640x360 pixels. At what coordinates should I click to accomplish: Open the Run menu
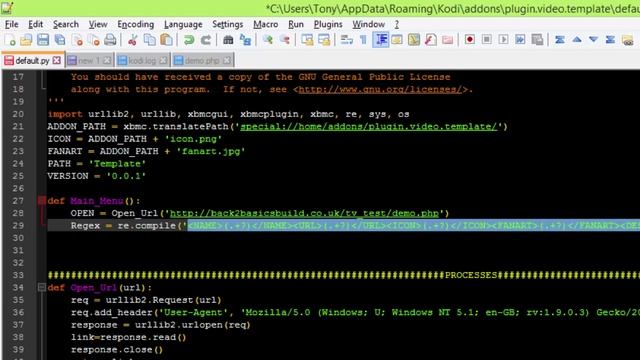tap(296, 24)
